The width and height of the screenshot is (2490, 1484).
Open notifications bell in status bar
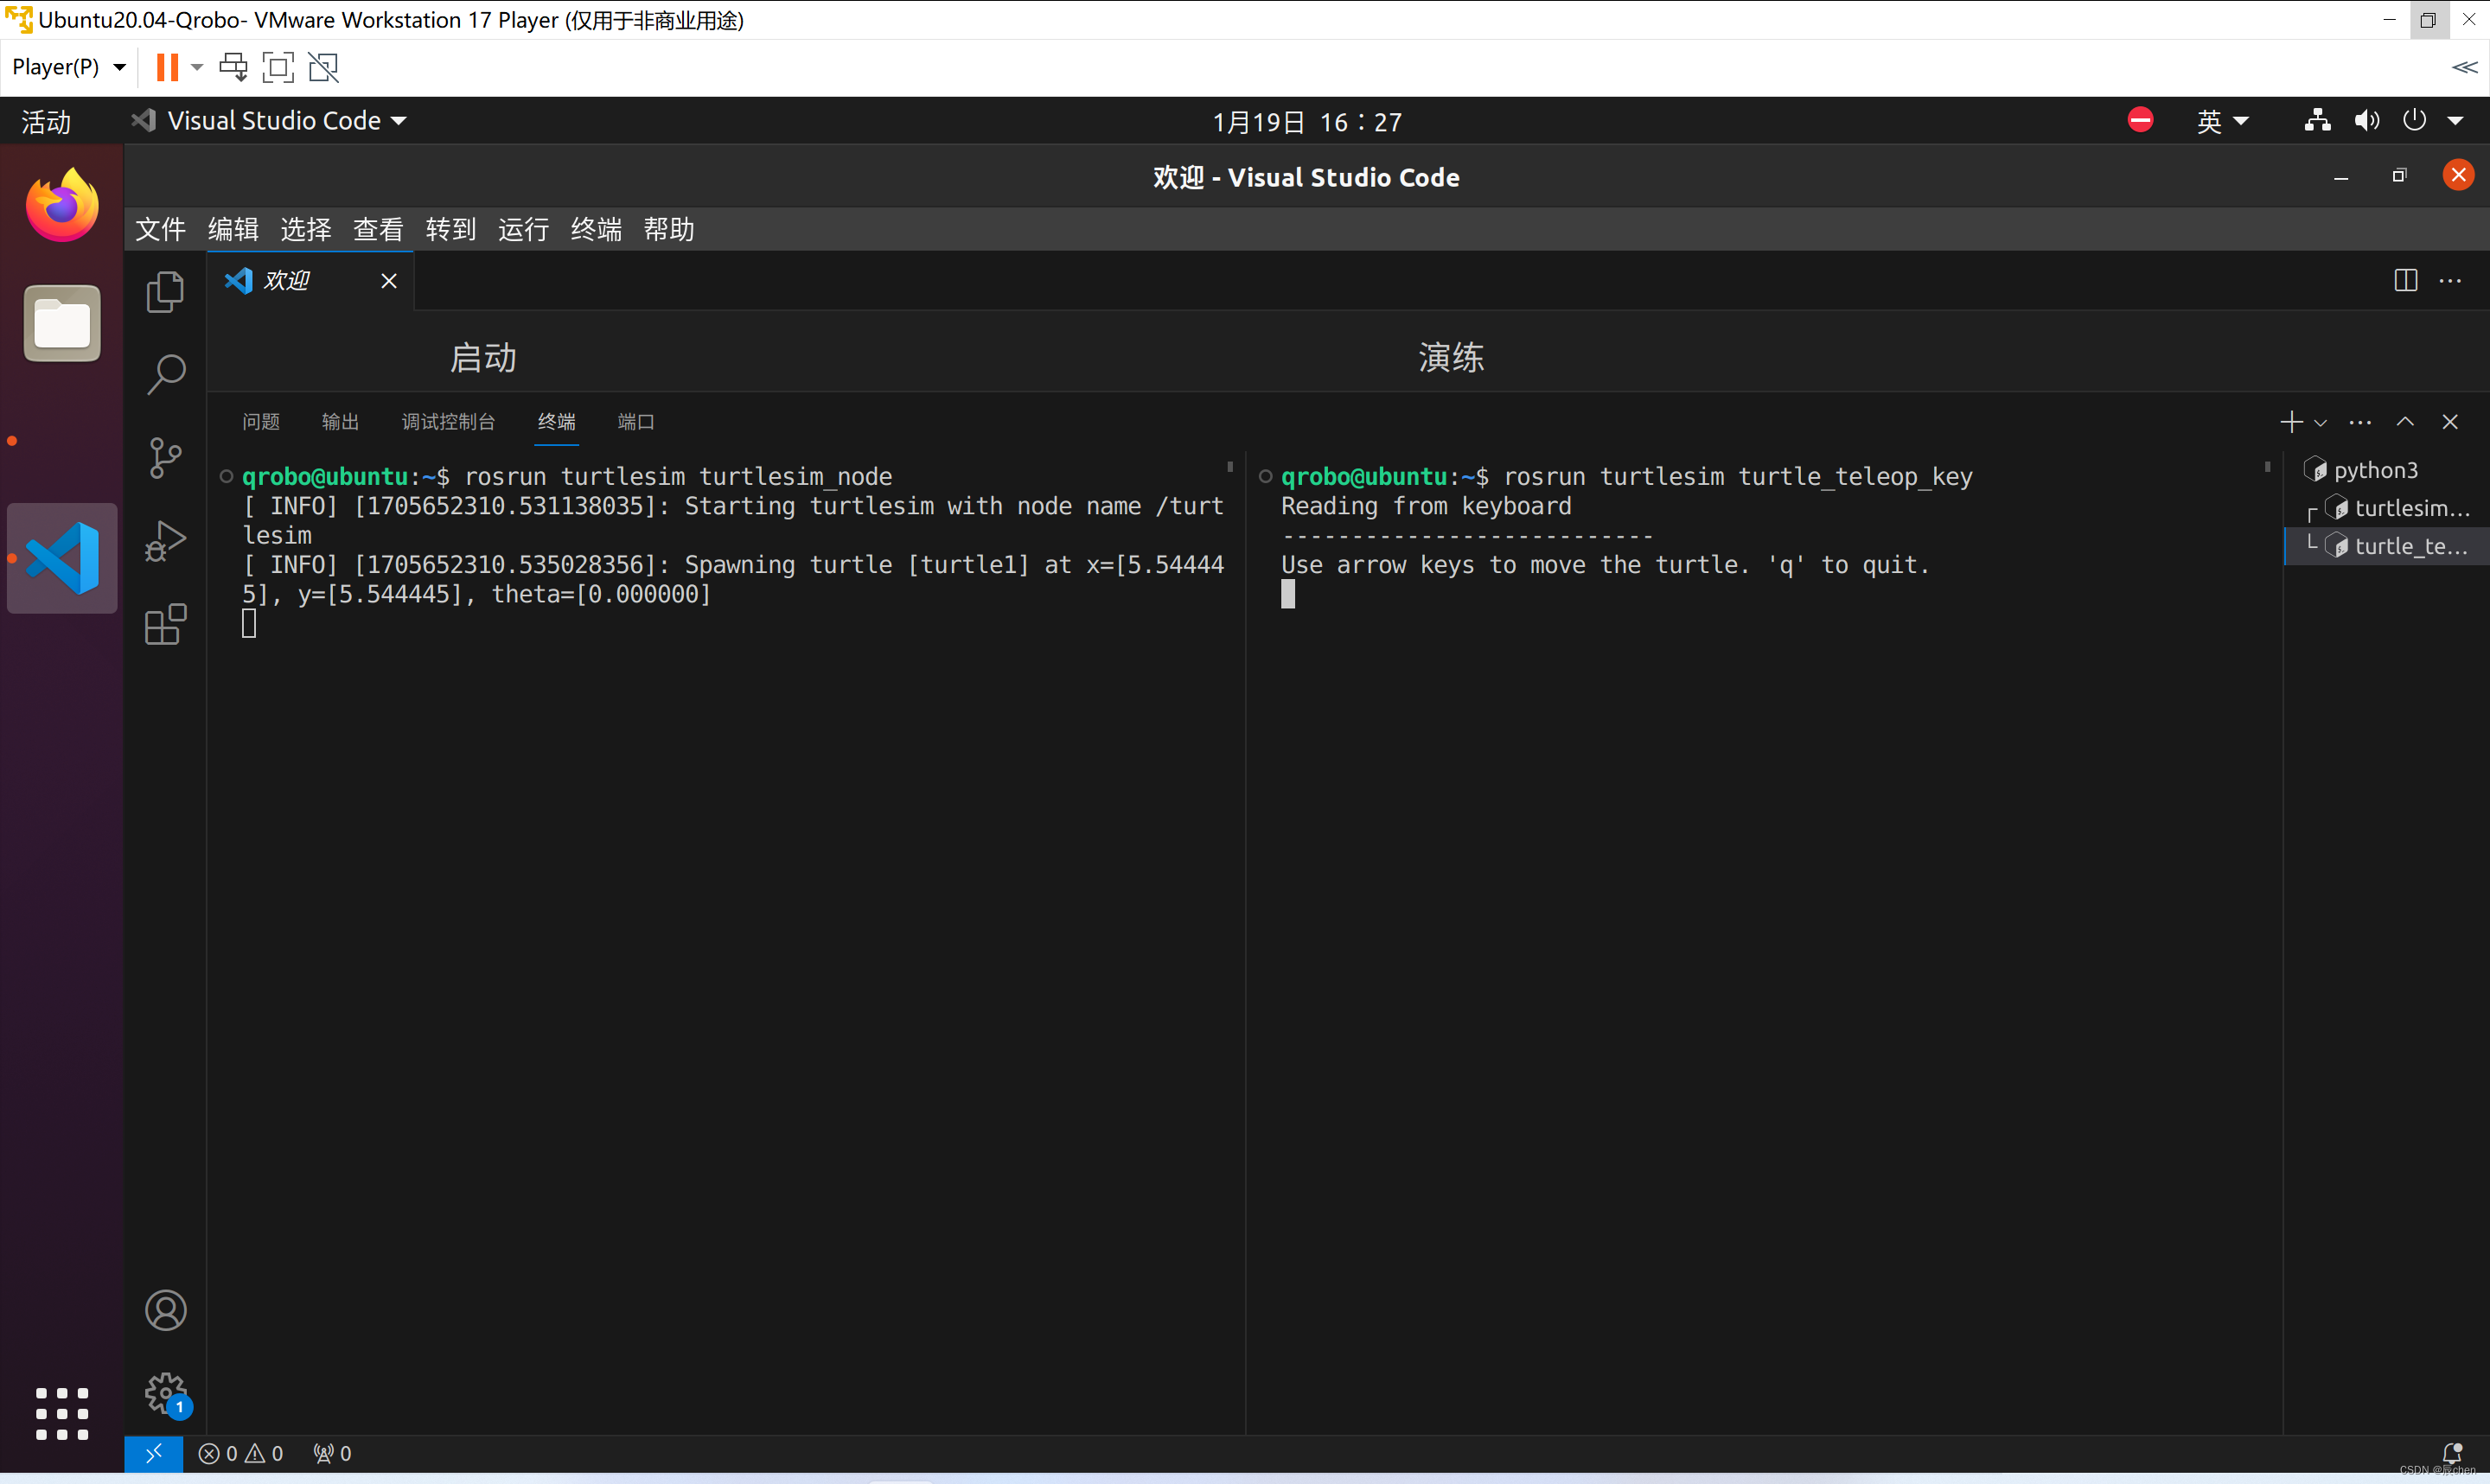(2452, 1453)
